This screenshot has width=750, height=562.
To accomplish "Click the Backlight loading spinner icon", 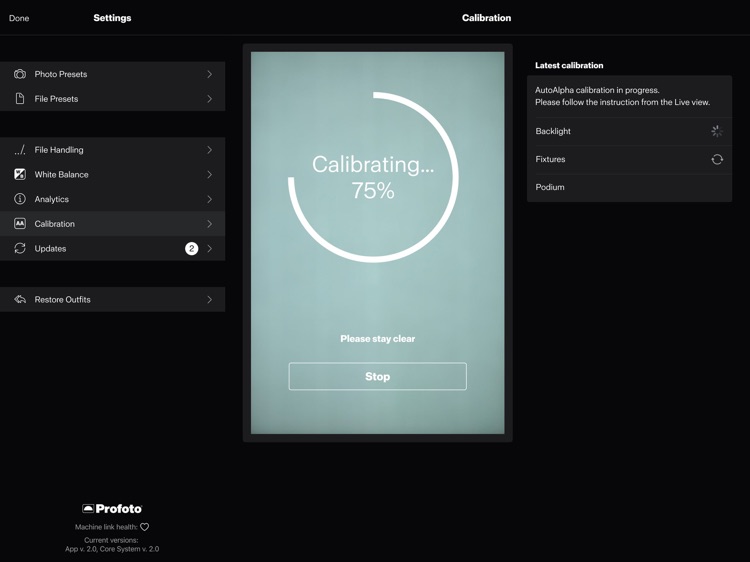I will click(717, 131).
